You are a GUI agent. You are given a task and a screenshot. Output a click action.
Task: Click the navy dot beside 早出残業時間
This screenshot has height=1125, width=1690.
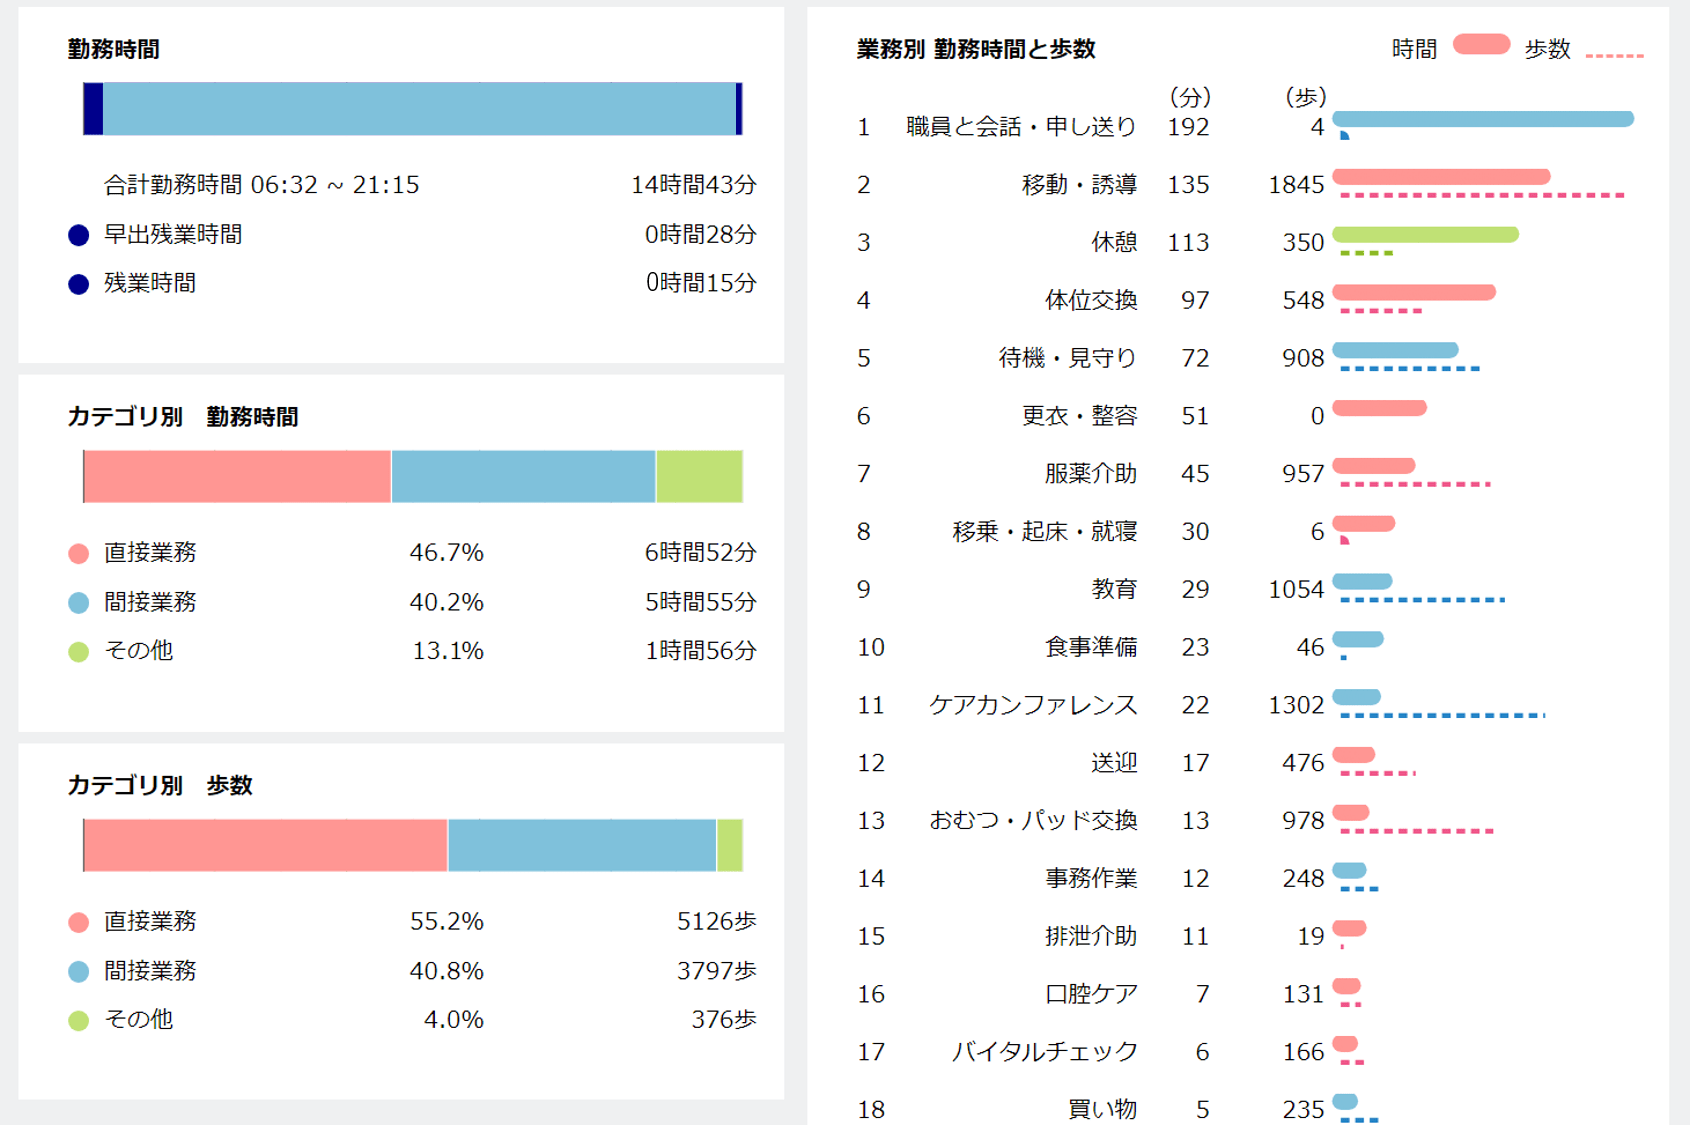78,235
